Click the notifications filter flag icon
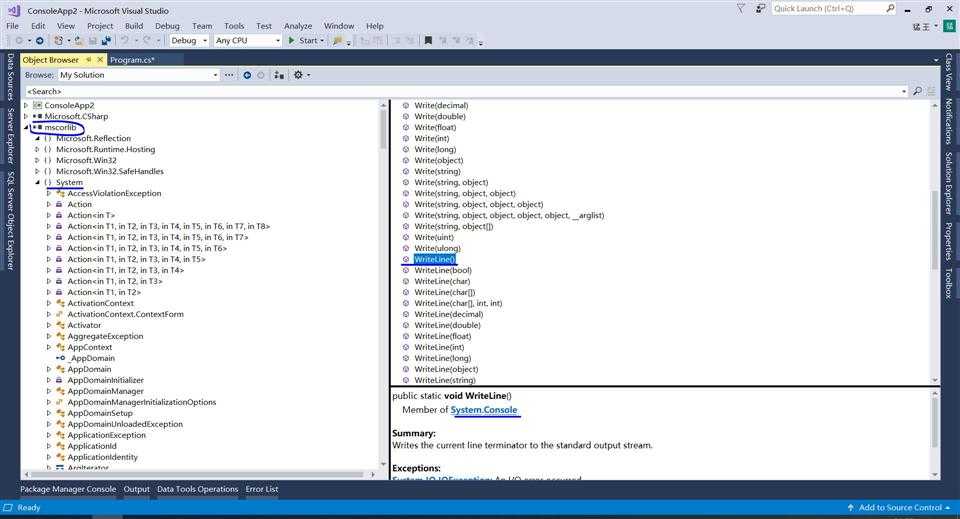The width and height of the screenshot is (960, 519). (x=740, y=9)
